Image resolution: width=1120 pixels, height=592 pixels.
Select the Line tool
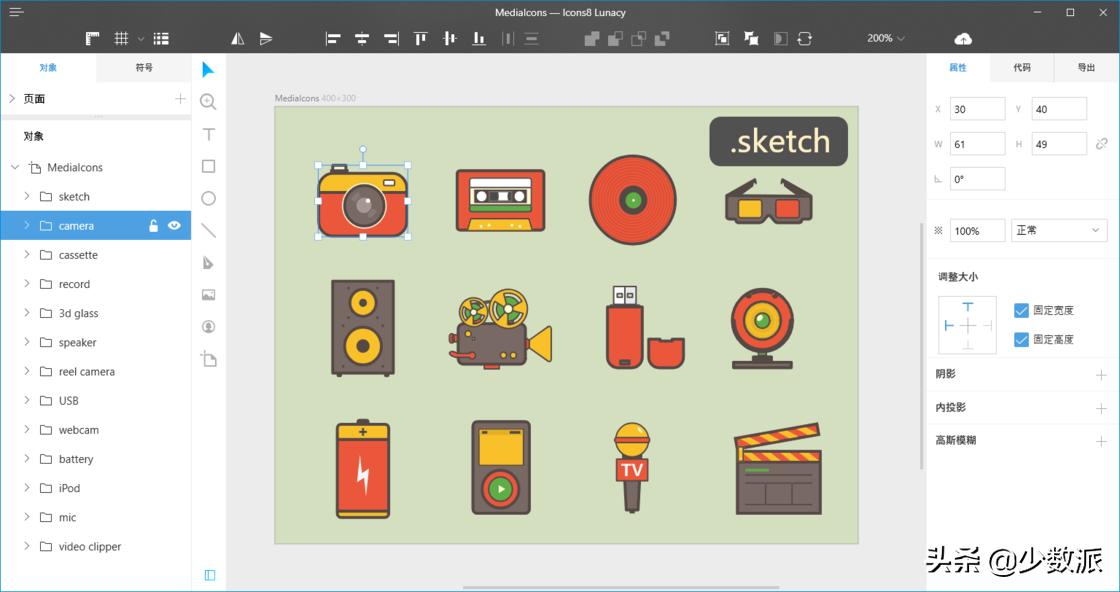[208, 230]
